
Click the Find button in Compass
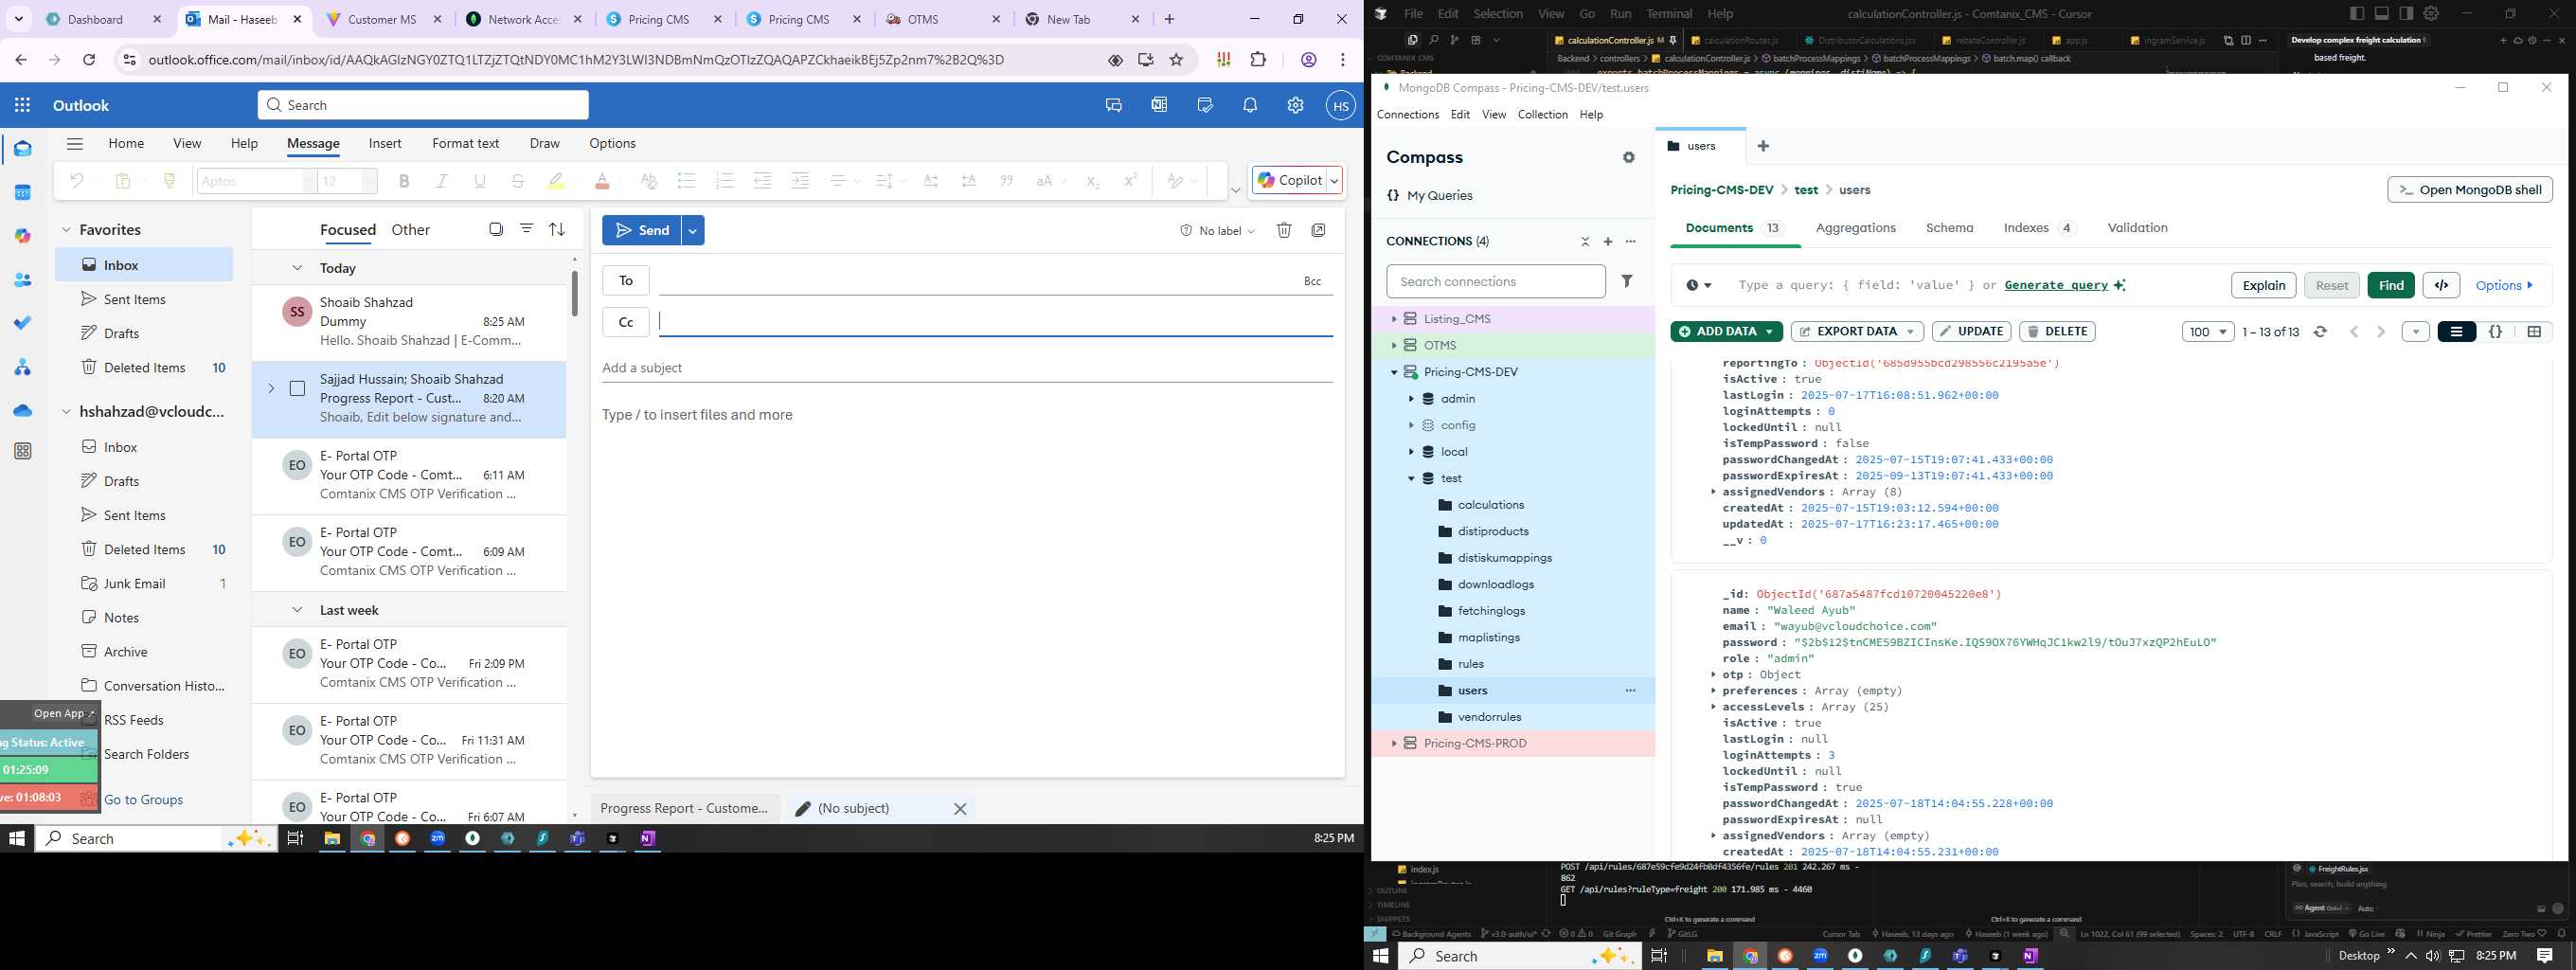[x=2391, y=285]
